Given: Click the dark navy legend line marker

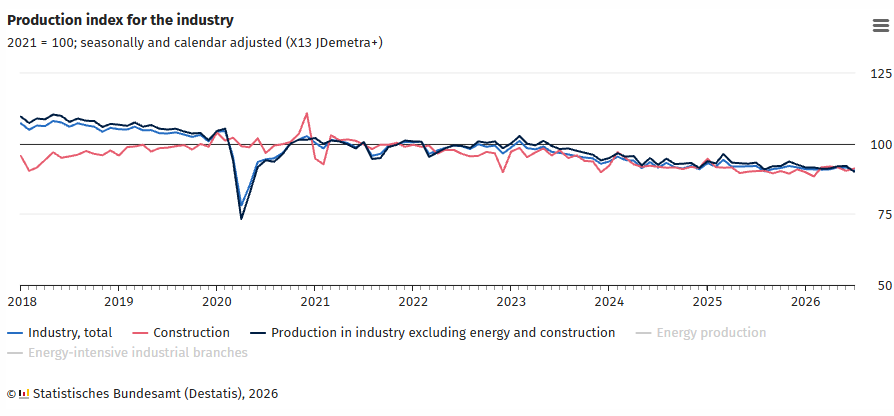Looking at the screenshot, I should pyautogui.click(x=258, y=333).
